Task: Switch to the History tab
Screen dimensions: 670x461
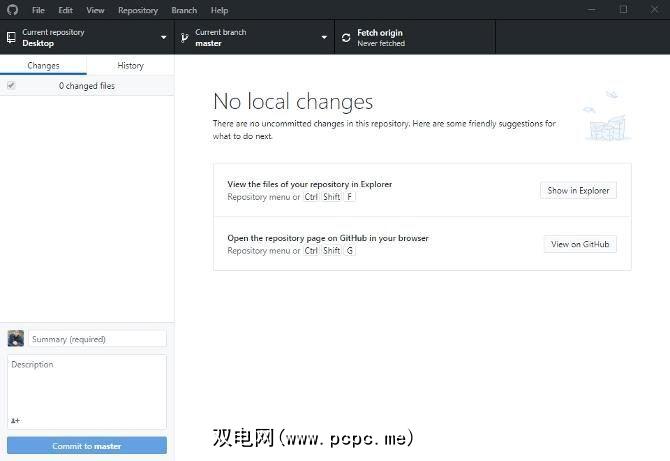Action: point(130,66)
